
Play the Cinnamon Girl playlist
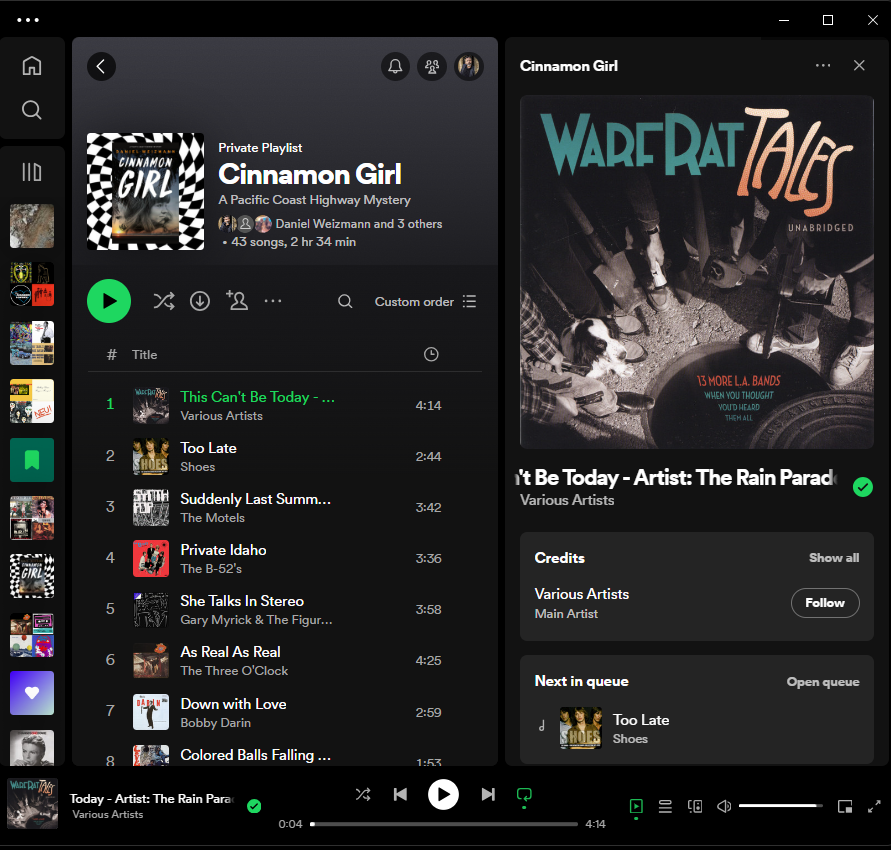coord(109,301)
